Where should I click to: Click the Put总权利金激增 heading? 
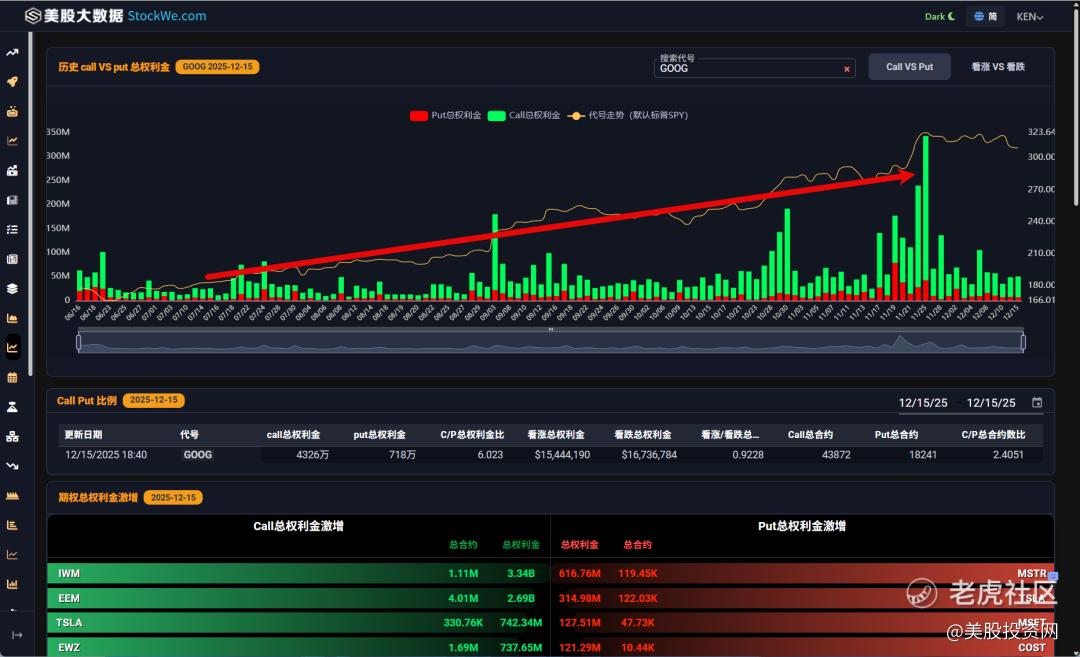[802, 526]
